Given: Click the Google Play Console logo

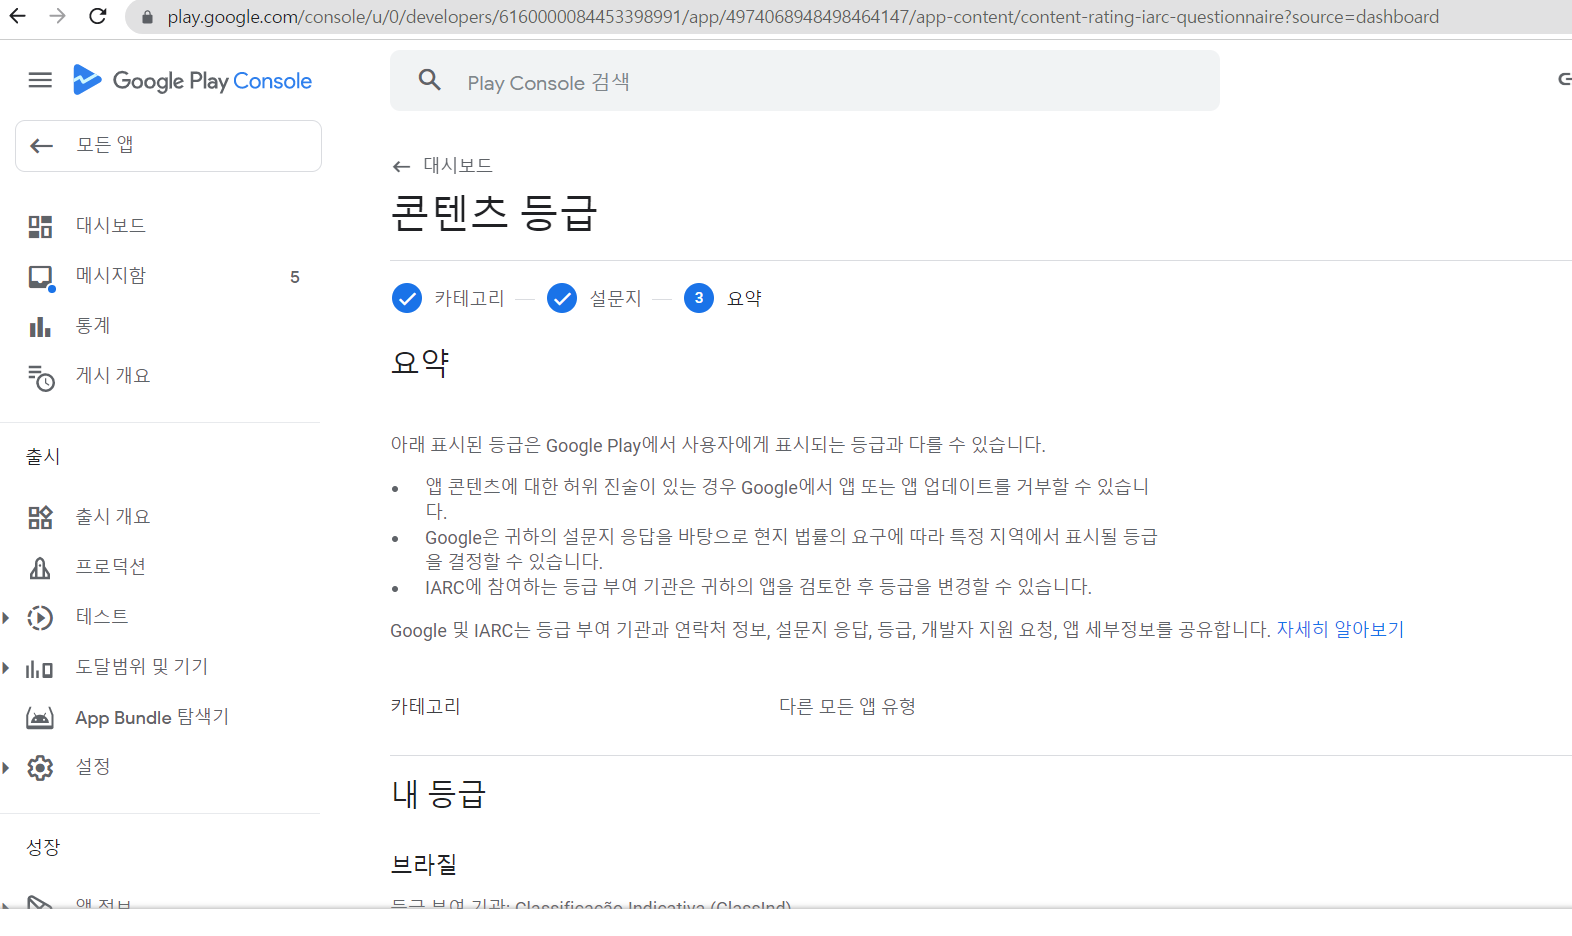Looking at the screenshot, I should coord(192,80).
